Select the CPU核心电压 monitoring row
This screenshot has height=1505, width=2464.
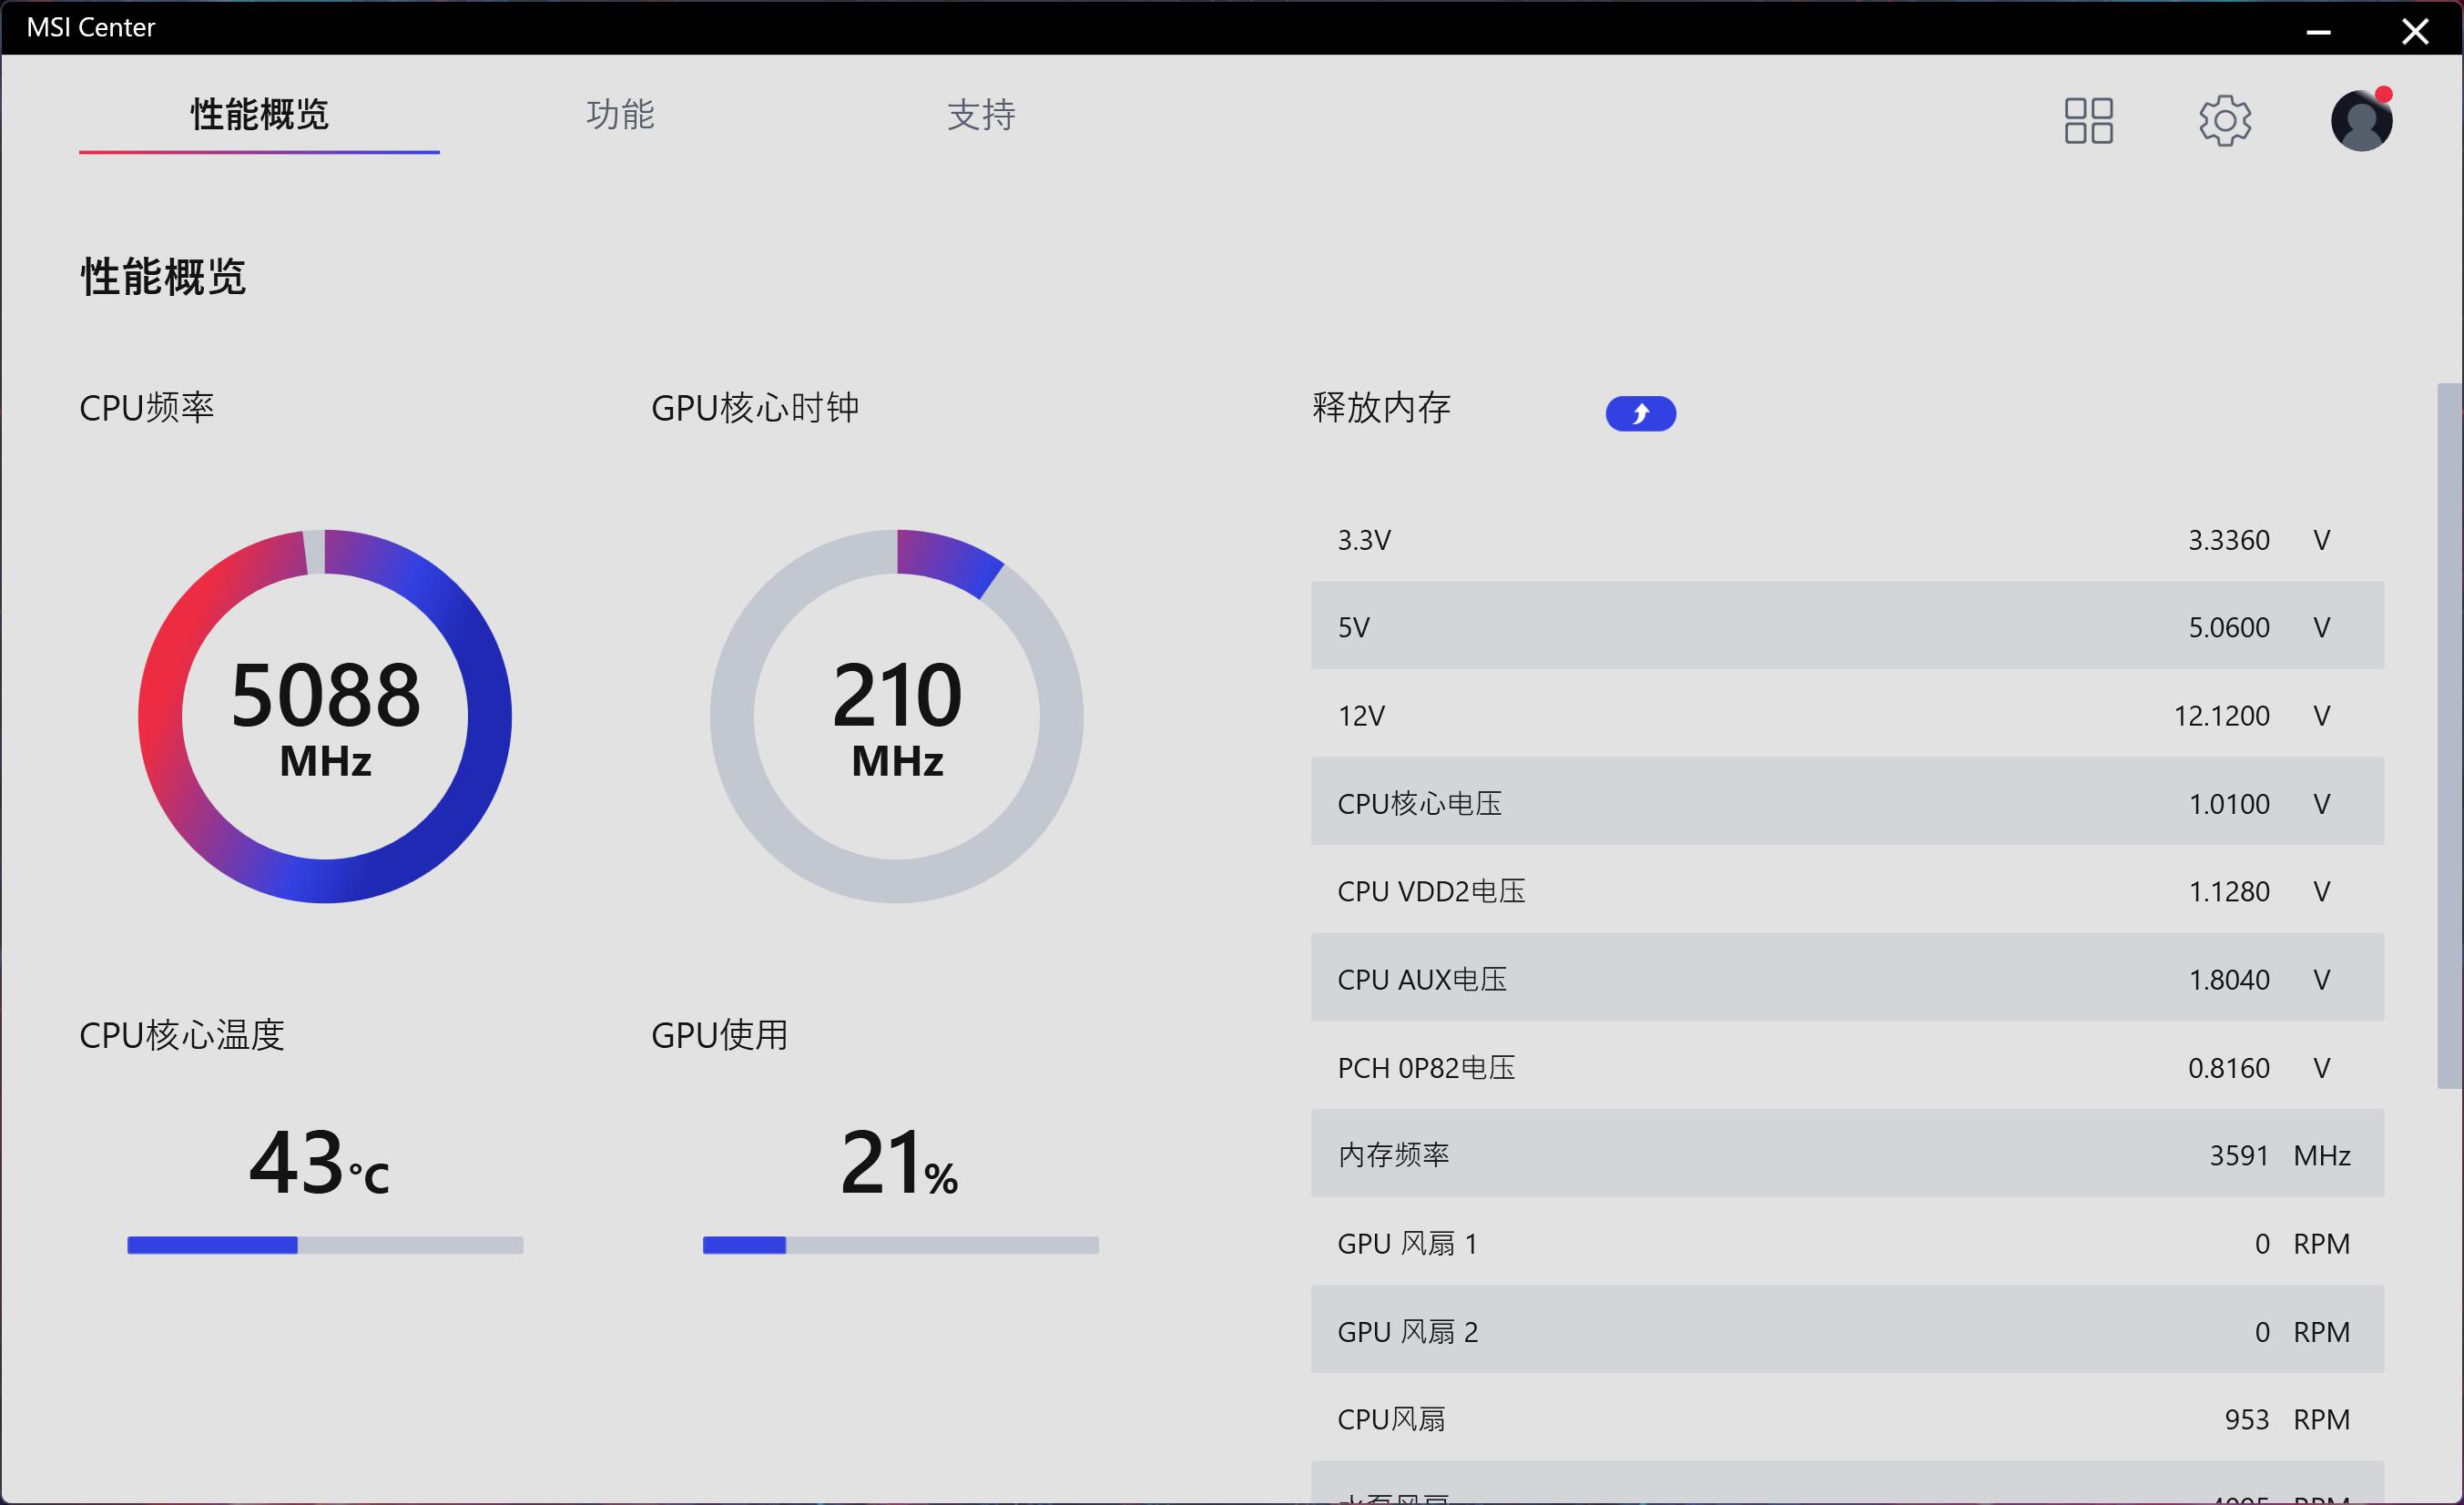(x=1845, y=802)
